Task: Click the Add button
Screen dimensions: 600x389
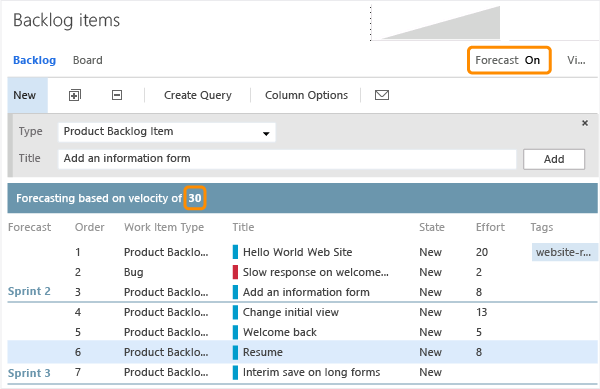Action: pos(554,159)
